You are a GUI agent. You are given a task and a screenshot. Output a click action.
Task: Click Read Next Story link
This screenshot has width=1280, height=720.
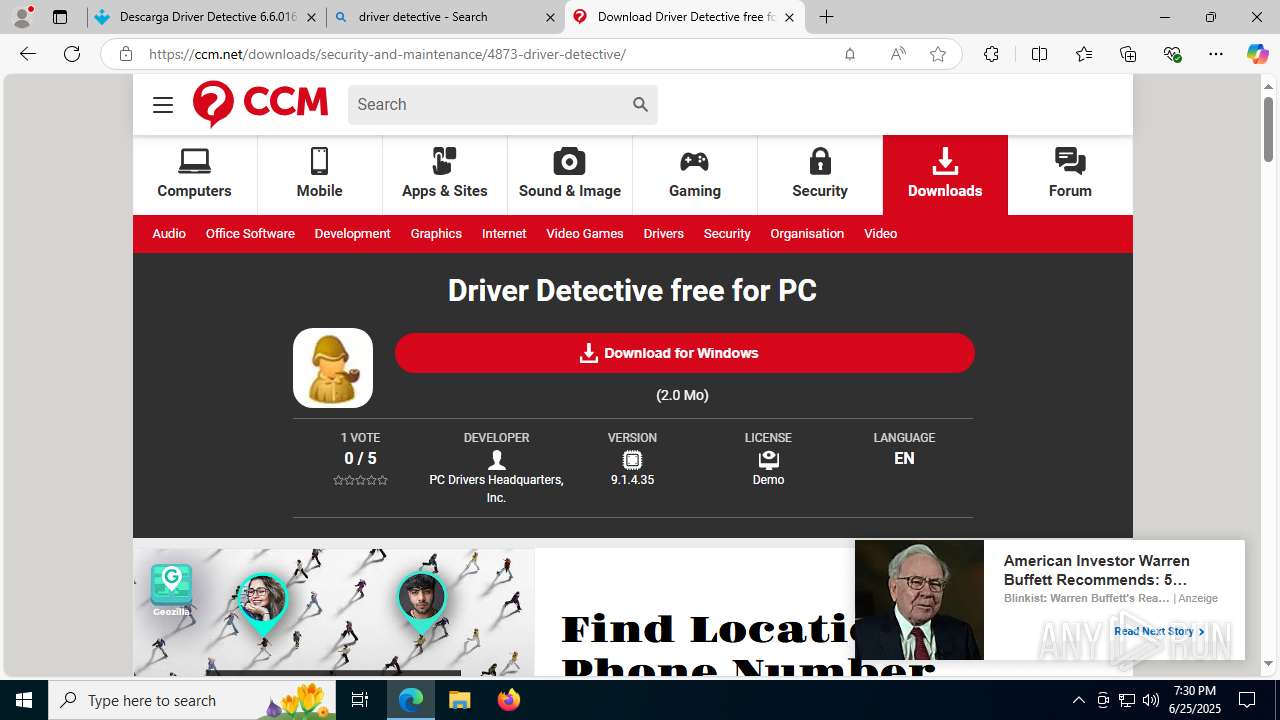pos(1158,631)
